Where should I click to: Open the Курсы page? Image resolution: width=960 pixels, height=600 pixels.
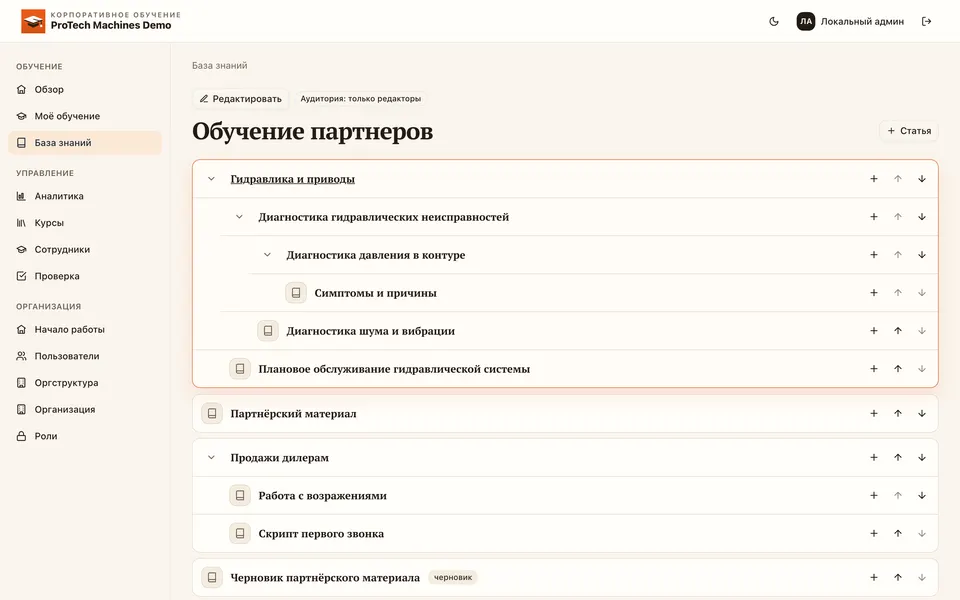[84, 223]
